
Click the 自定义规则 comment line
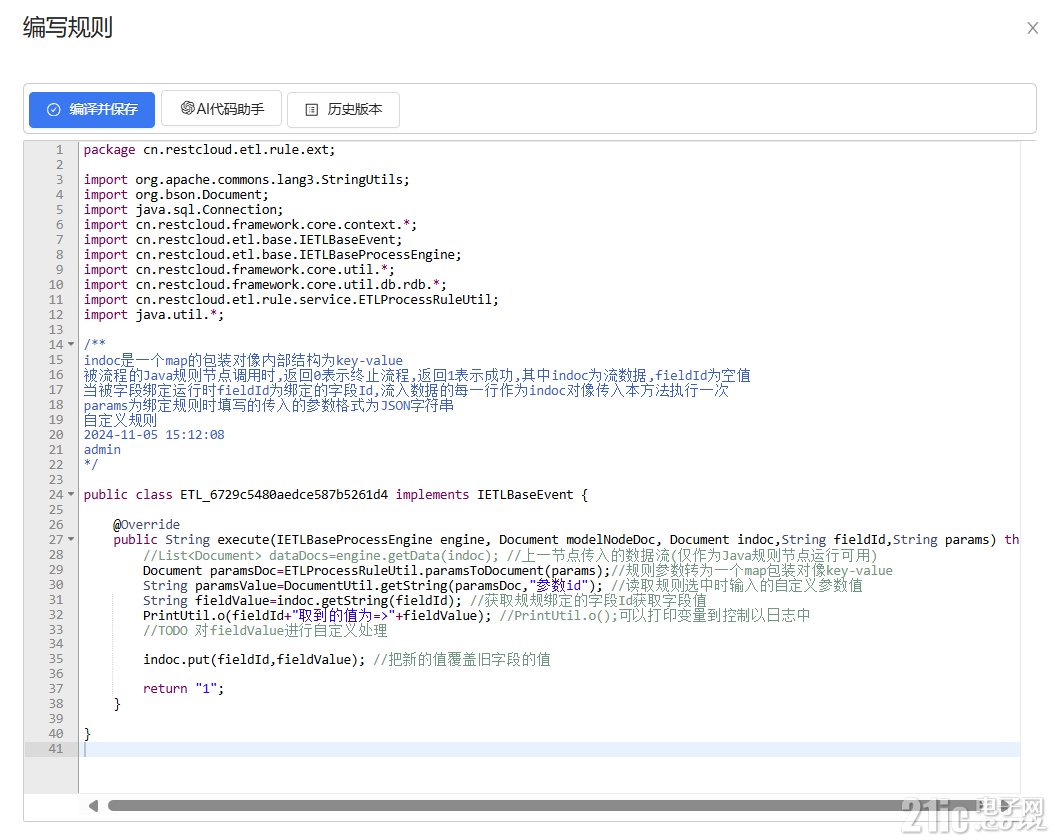tap(120, 420)
